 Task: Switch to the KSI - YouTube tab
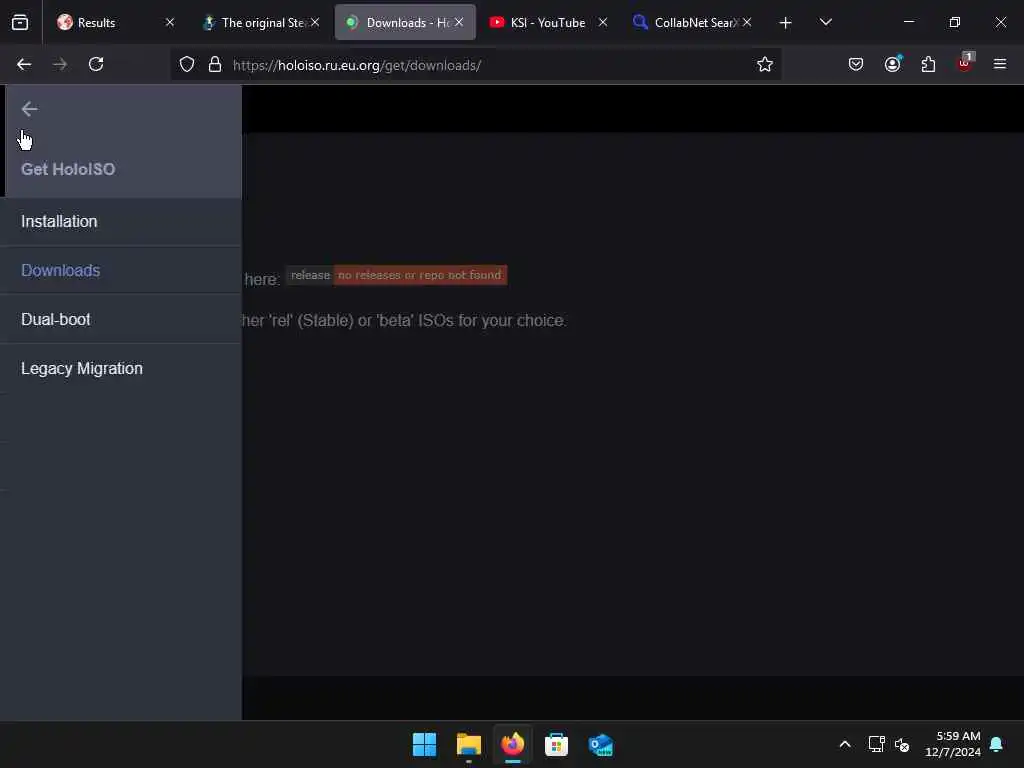point(547,22)
